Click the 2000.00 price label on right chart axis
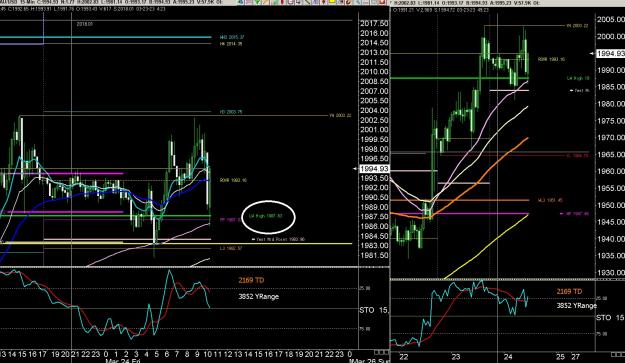The image size is (625, 363). click(x=611, y=37)
